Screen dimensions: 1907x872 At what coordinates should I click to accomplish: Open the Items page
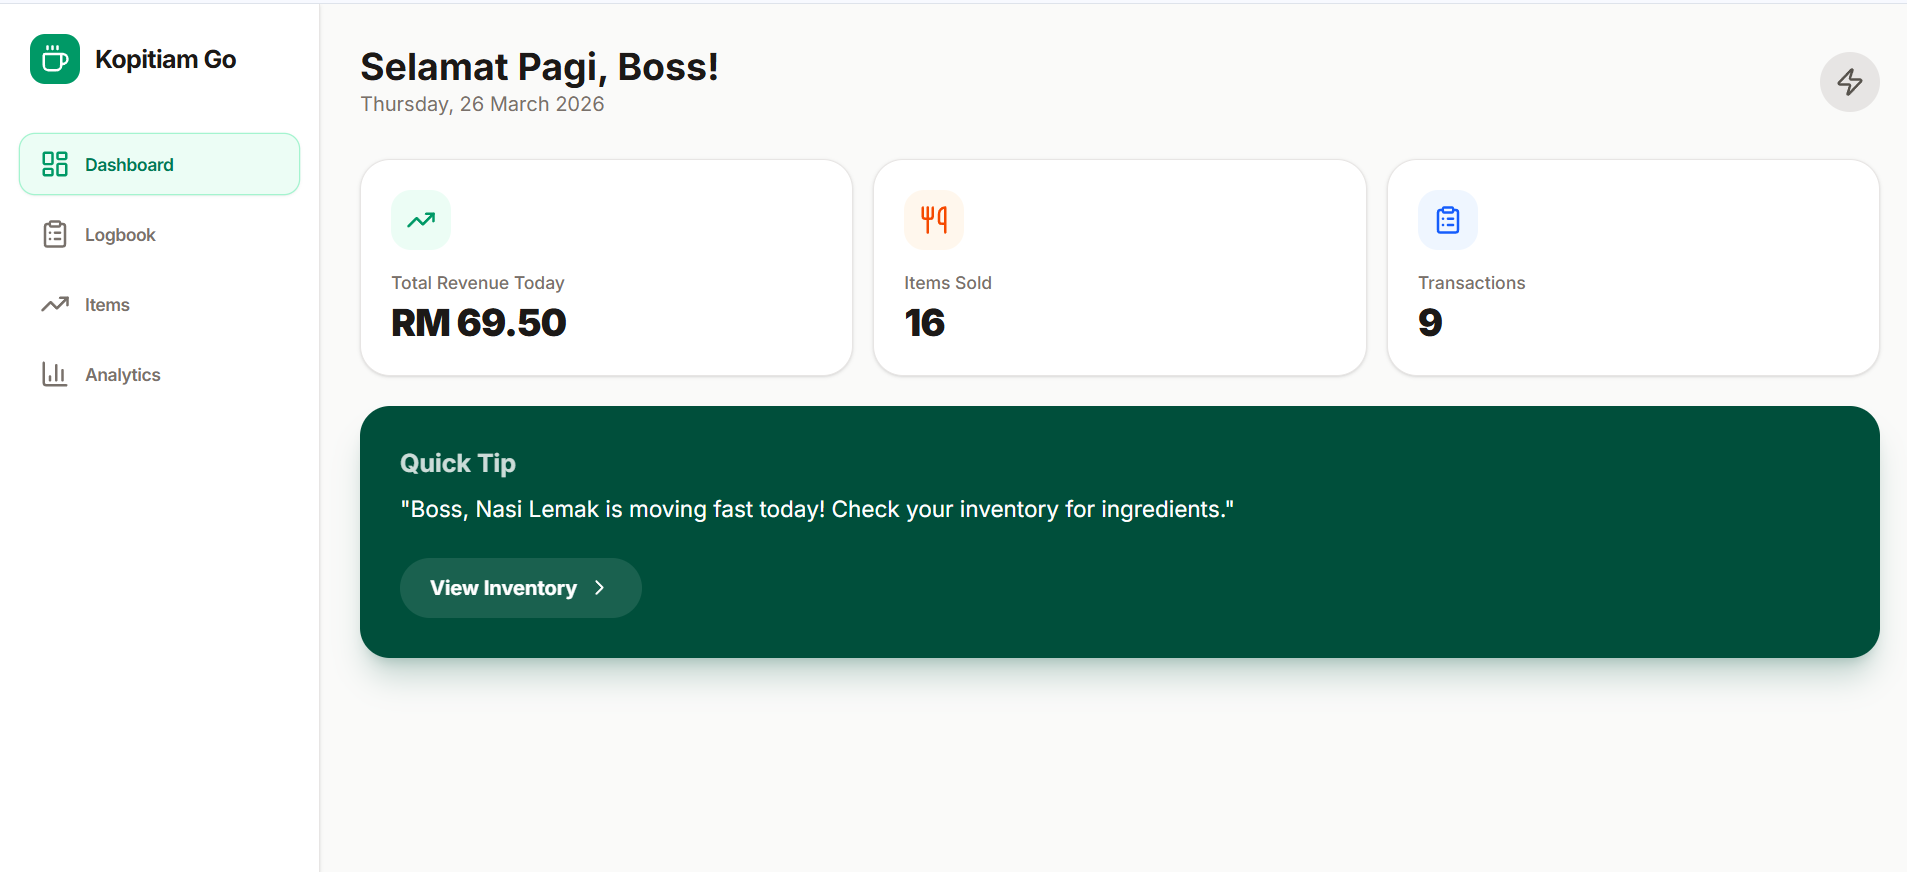point(106,303)
